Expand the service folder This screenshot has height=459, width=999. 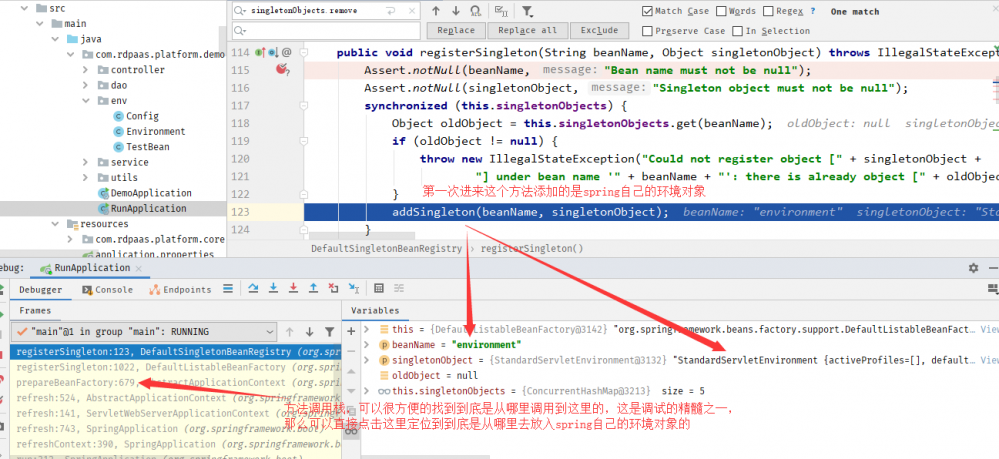coord(85,162)
